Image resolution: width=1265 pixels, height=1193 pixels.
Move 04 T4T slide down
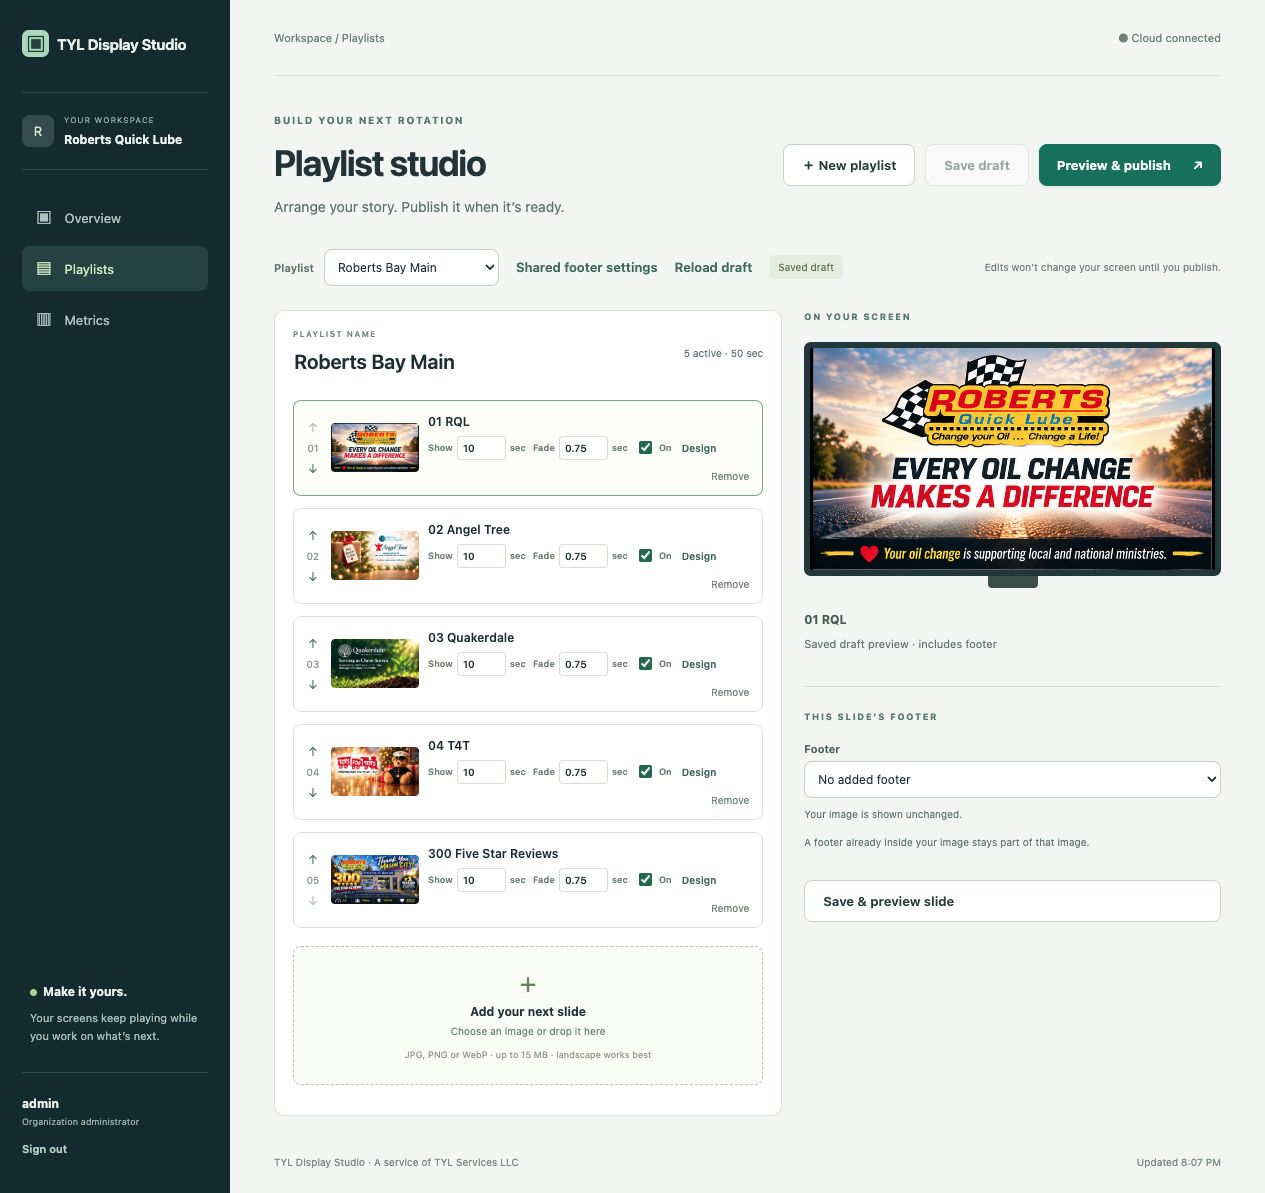(x=313, y=792)
